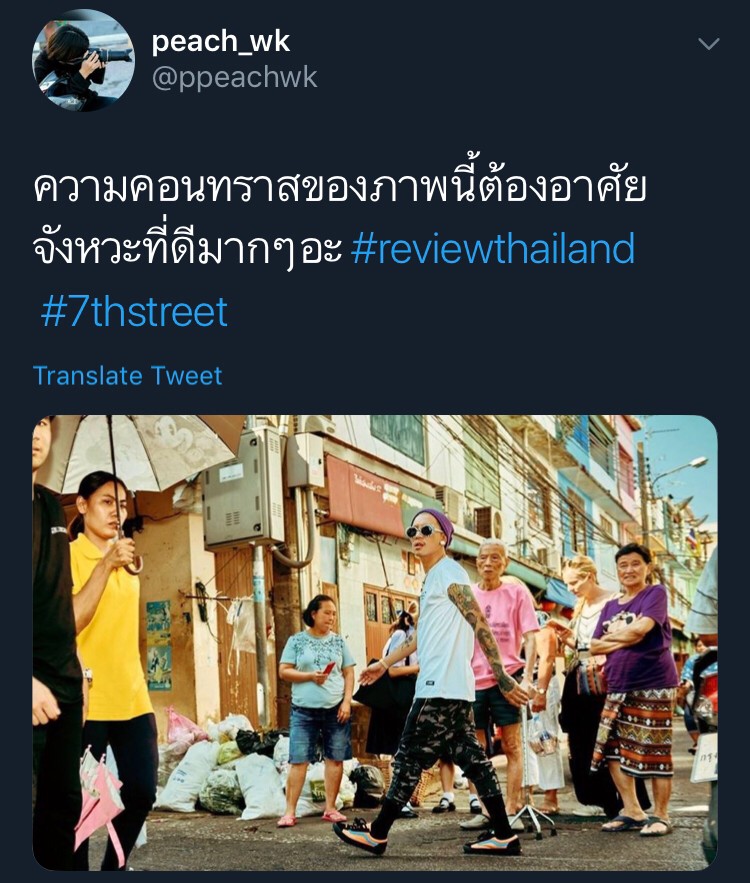
Task: Click the camera lens in the avatar
Action: coord(115,55)
